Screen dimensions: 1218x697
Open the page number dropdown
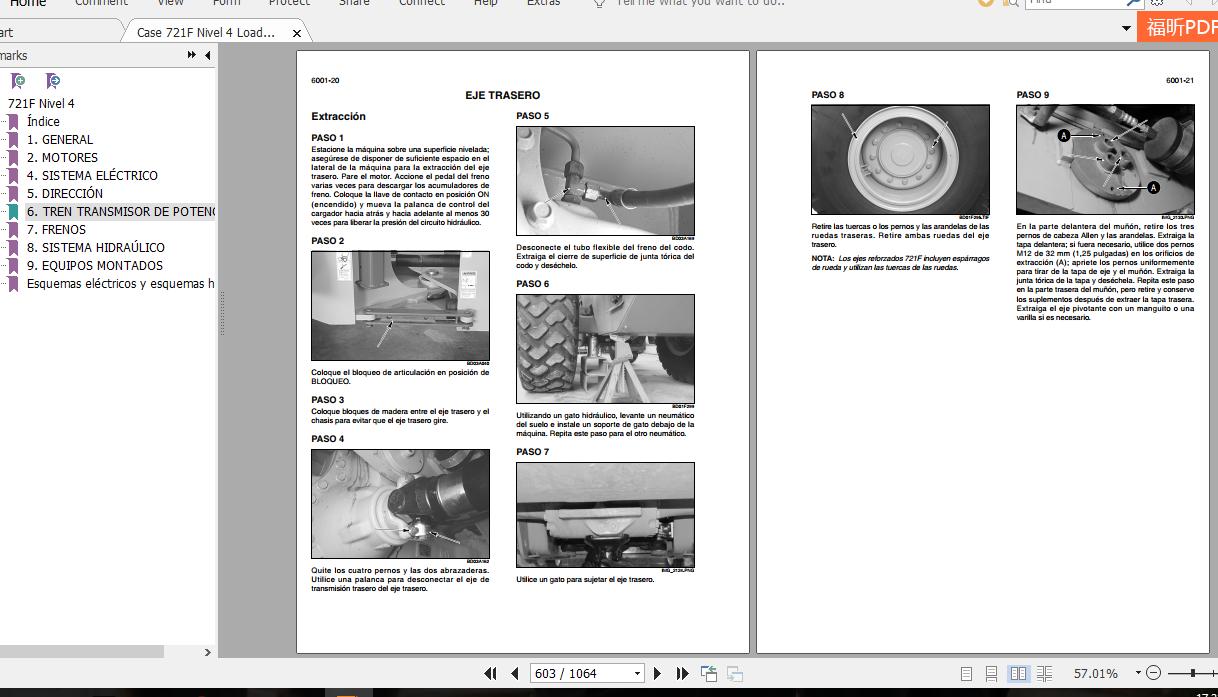[635, 672]
